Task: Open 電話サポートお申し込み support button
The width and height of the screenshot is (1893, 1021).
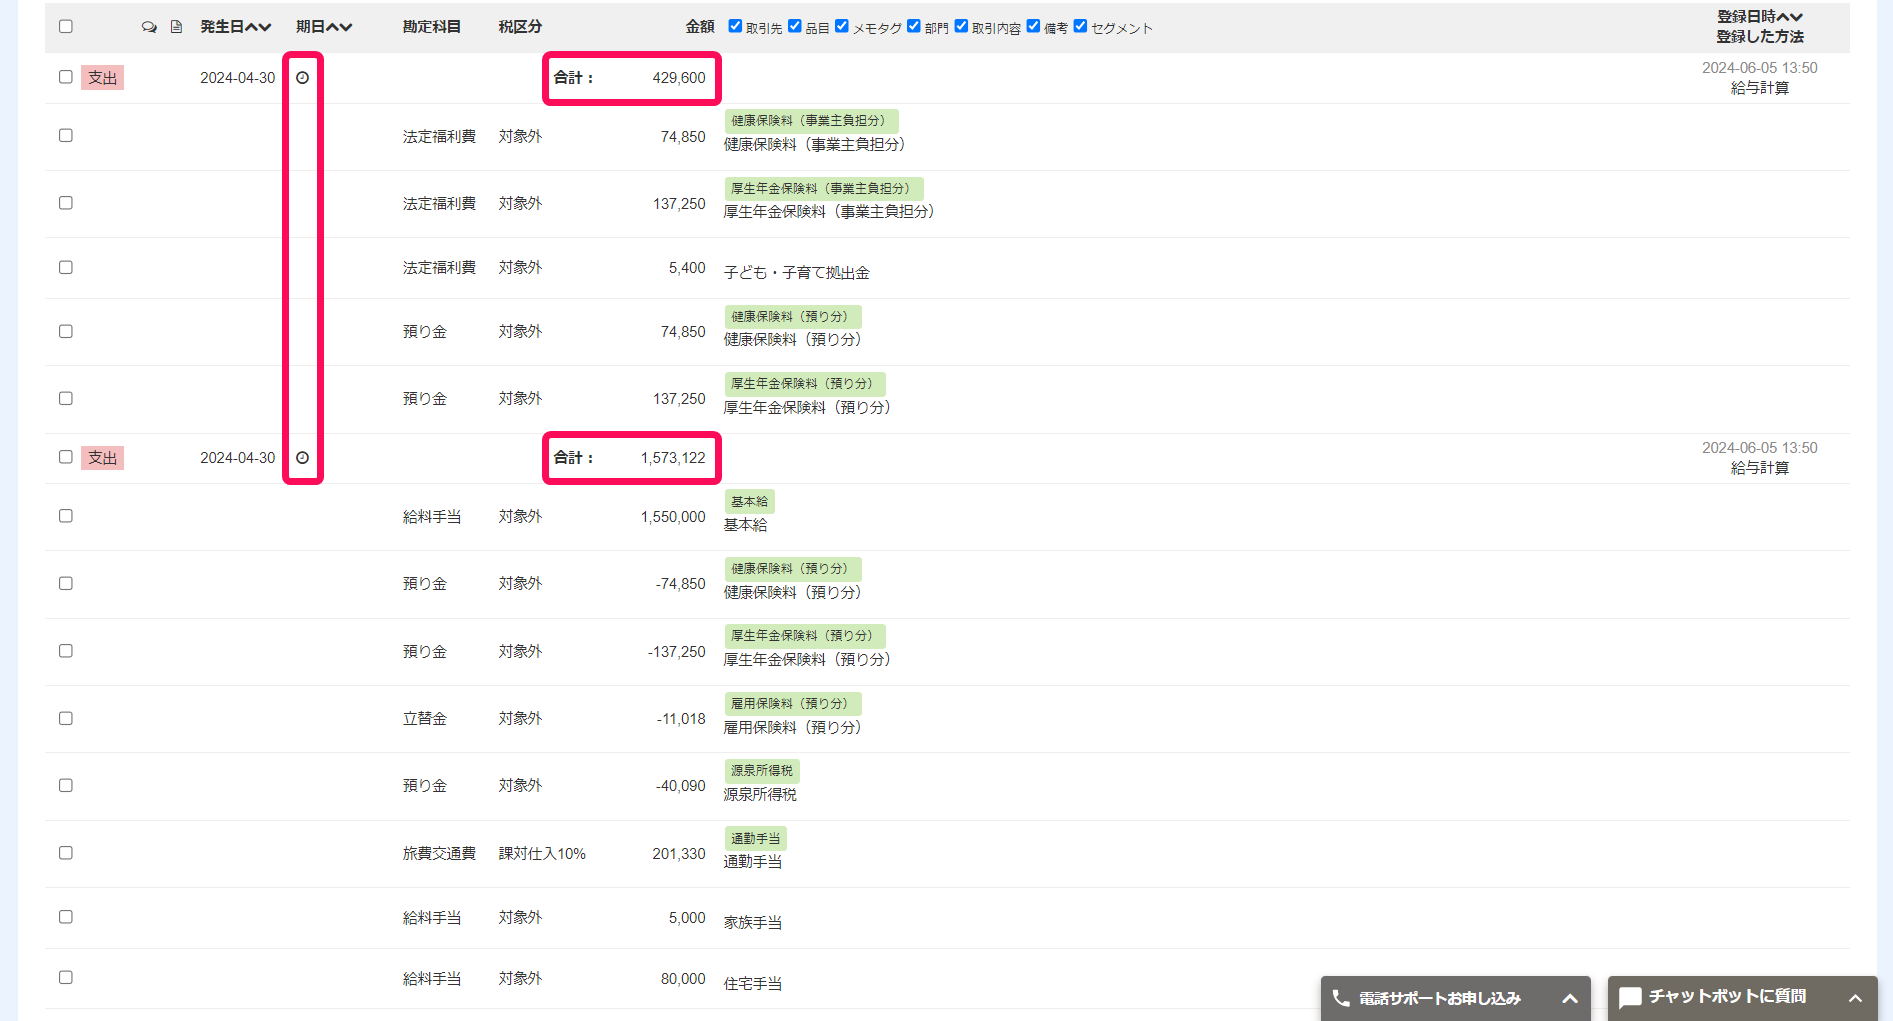Action: pos(1456,998)
